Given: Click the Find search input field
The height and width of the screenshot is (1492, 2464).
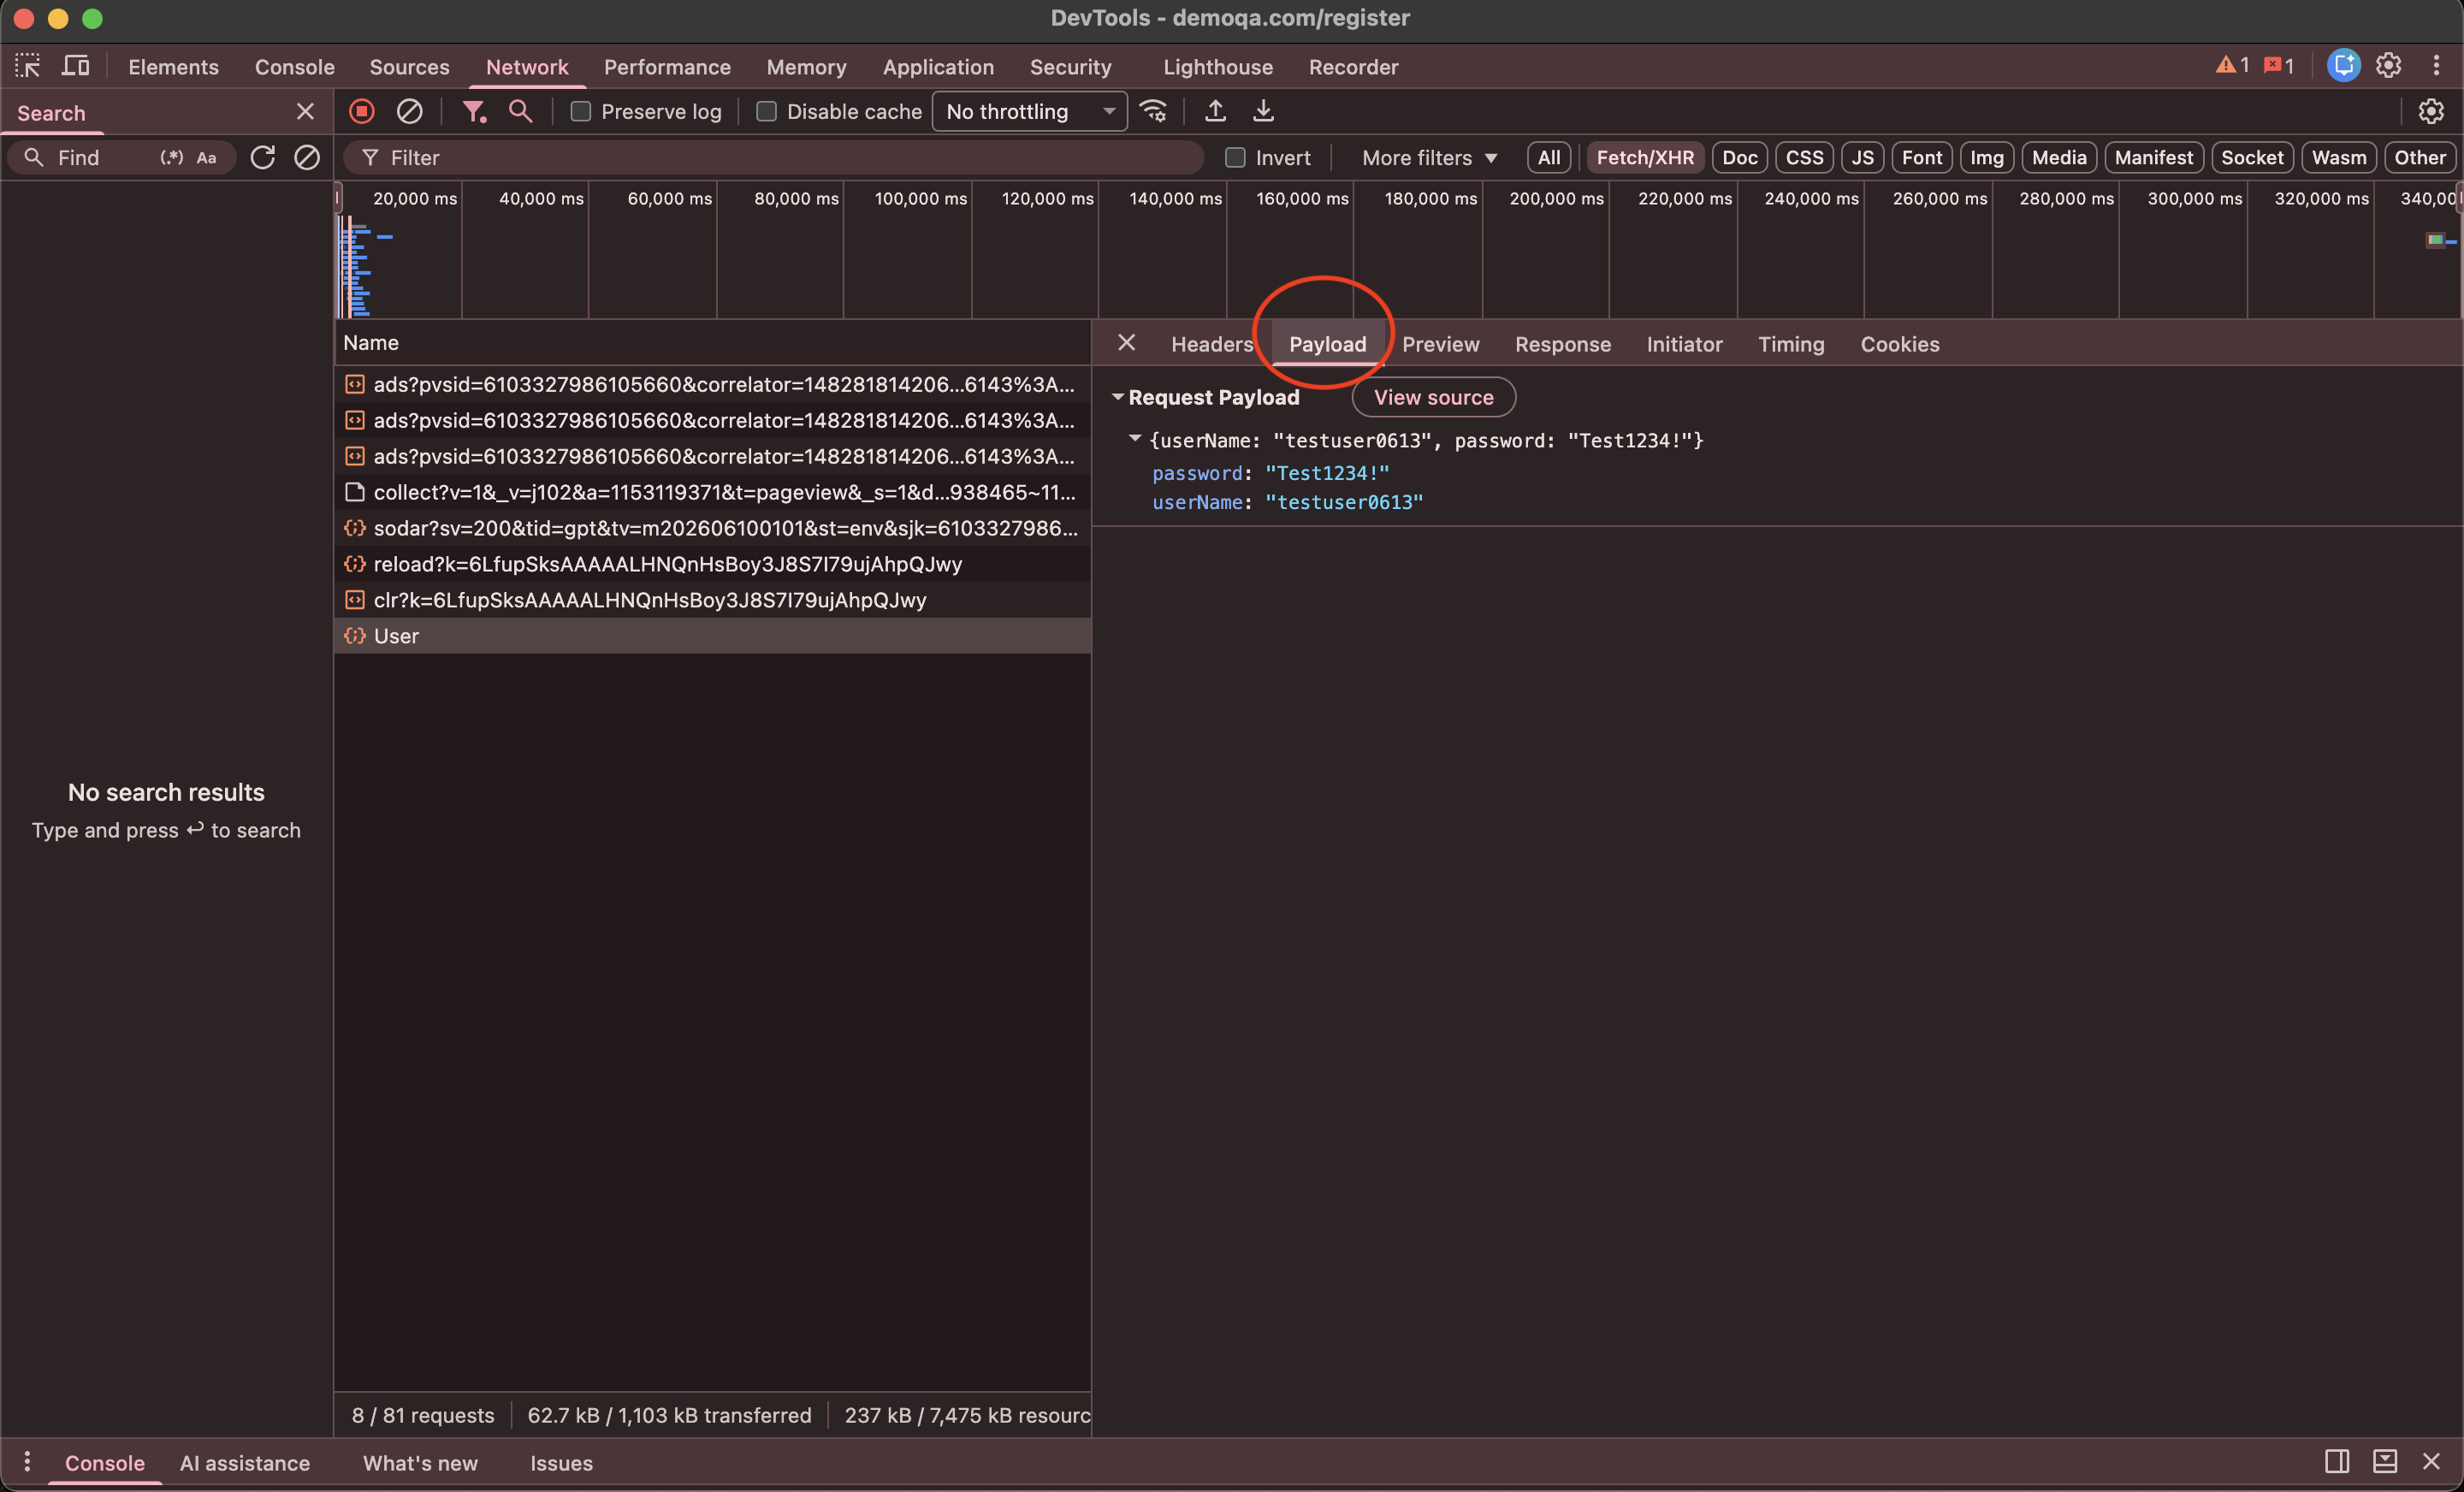Looking at the screenshot, I should pyautogui.click(x=105, y=157).
